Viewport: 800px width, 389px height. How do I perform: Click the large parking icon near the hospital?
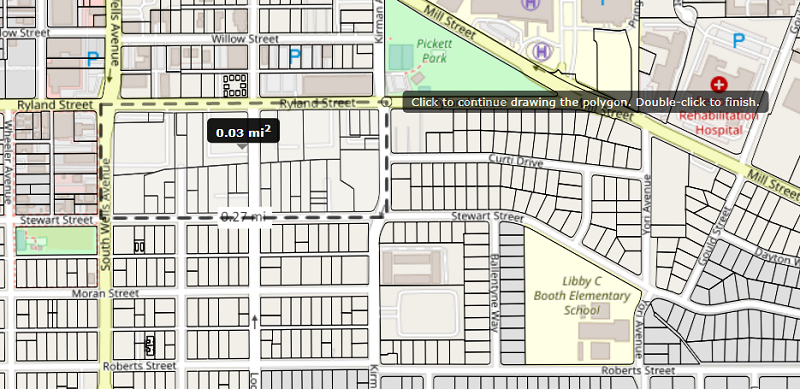pyautogui.click(x=738, y=40)
